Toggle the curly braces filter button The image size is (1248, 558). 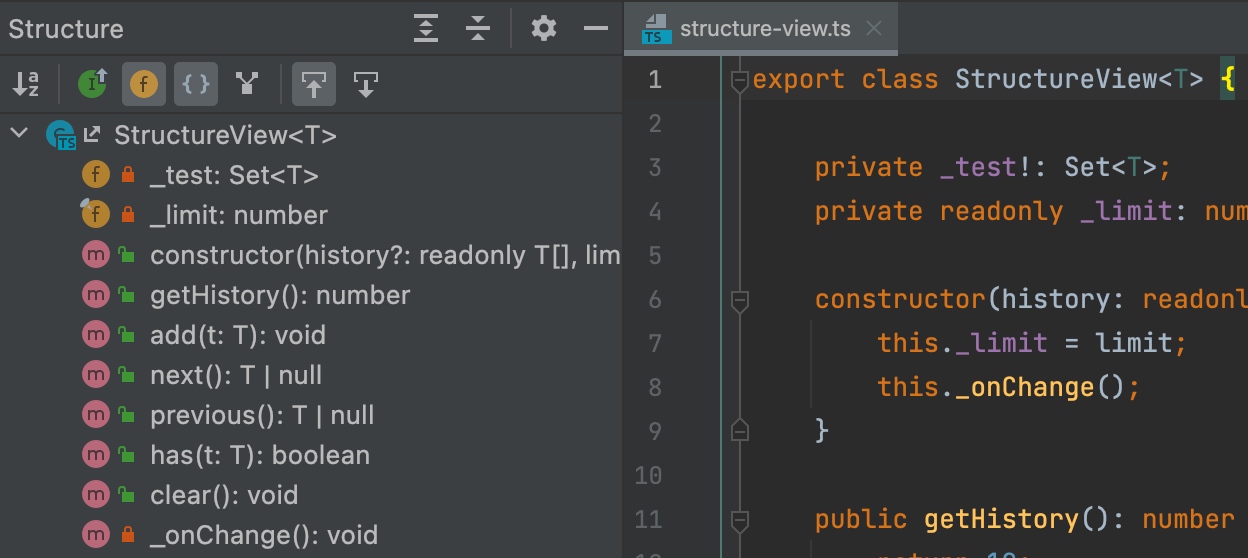[x=196, y=85]
